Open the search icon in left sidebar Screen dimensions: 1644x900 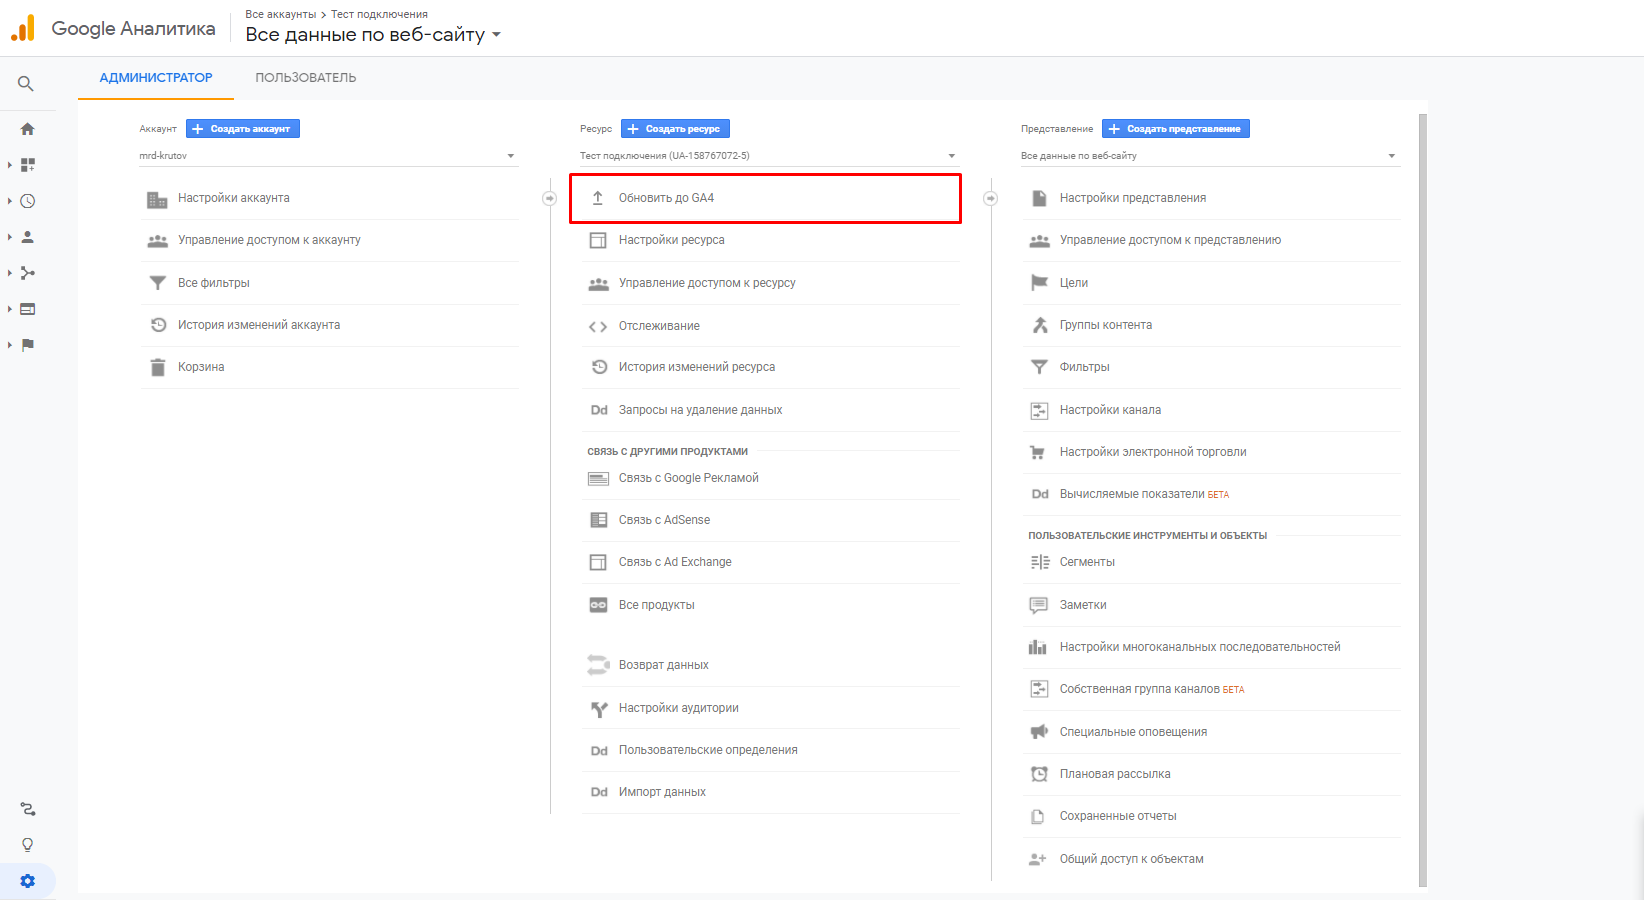pos(26,84)
